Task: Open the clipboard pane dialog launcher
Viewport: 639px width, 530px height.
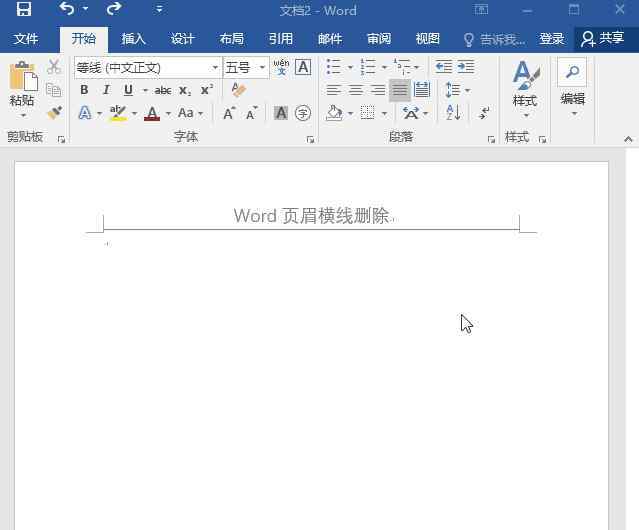Action: 62,139
